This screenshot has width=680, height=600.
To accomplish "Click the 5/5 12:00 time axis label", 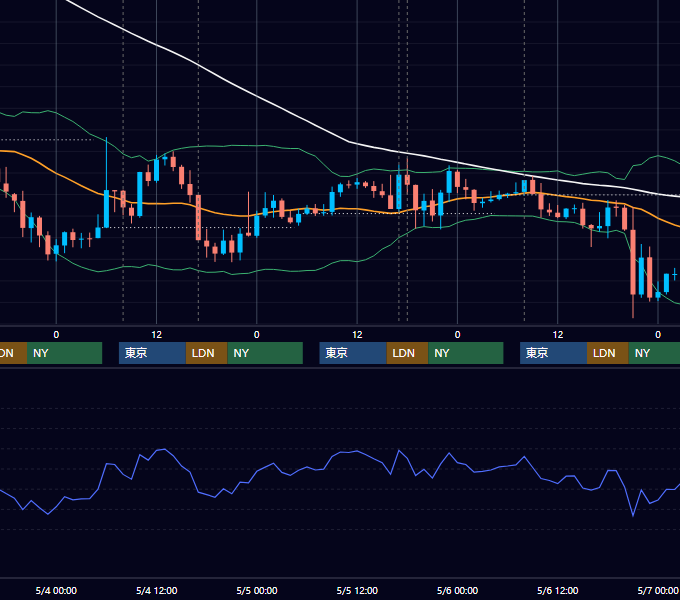I will (x=357, y=590).
